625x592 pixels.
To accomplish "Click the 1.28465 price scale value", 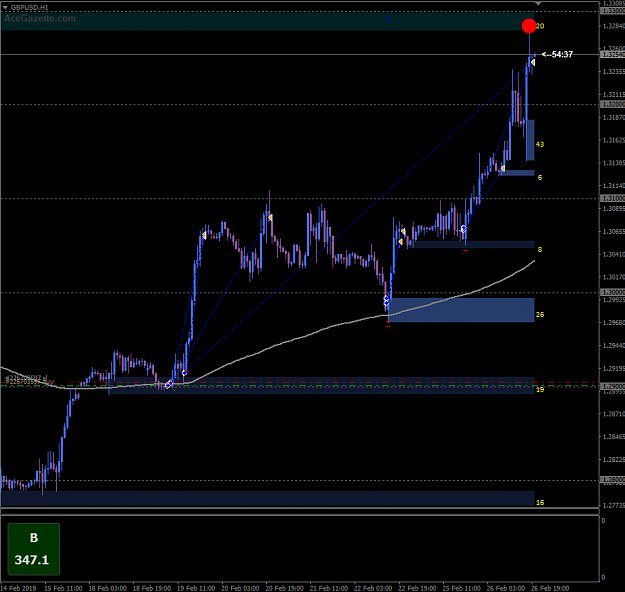I will pyautogui.click(x=613, y=437).
